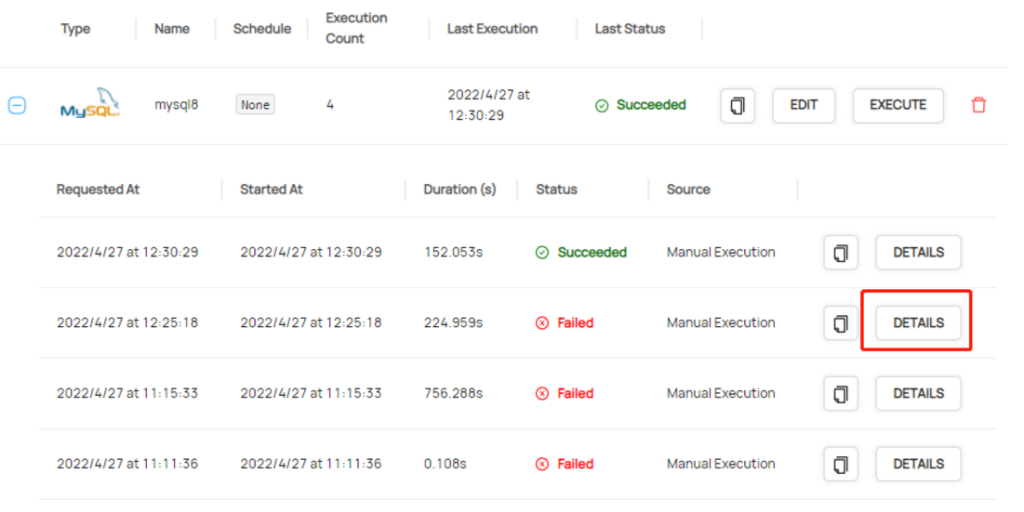Delete the mysql8 job with trash icon

point(979,105)
